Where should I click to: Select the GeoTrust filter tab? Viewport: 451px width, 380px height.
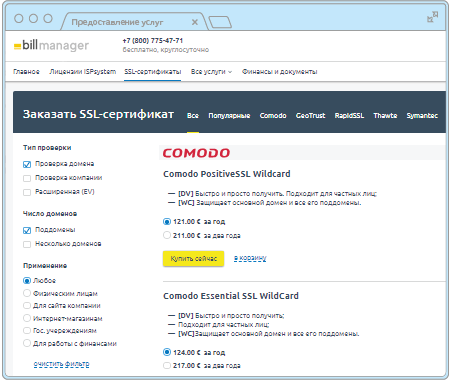310,116
